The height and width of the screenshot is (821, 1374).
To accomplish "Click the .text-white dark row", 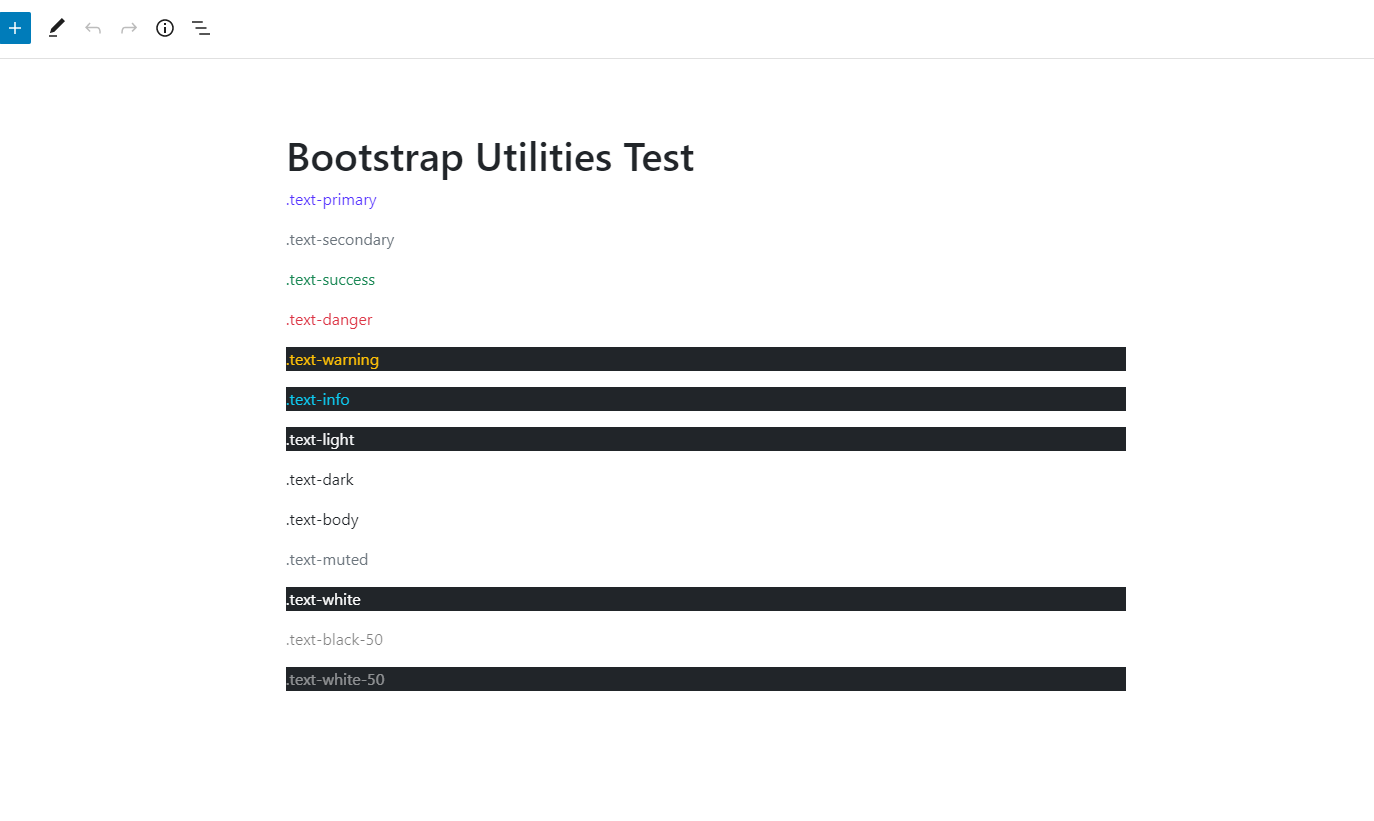I will point(324,599).
